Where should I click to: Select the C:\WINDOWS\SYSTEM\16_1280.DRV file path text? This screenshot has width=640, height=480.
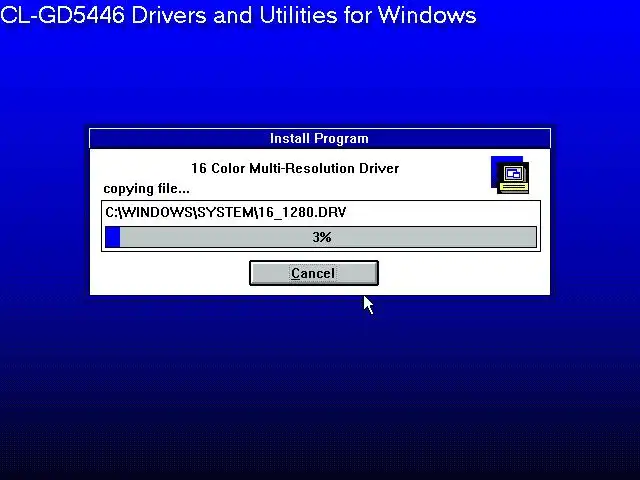(x=226, y=212)
